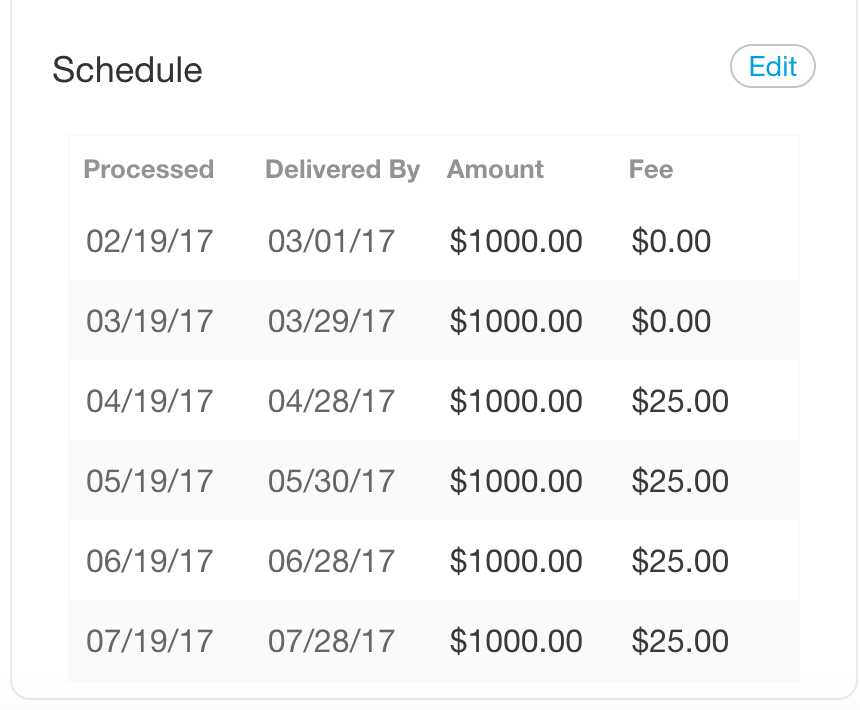Image resolution: width=860 pixels, height=710 pixels.
Task: Select the row processed 04/19/17
Action: (433, 400)
